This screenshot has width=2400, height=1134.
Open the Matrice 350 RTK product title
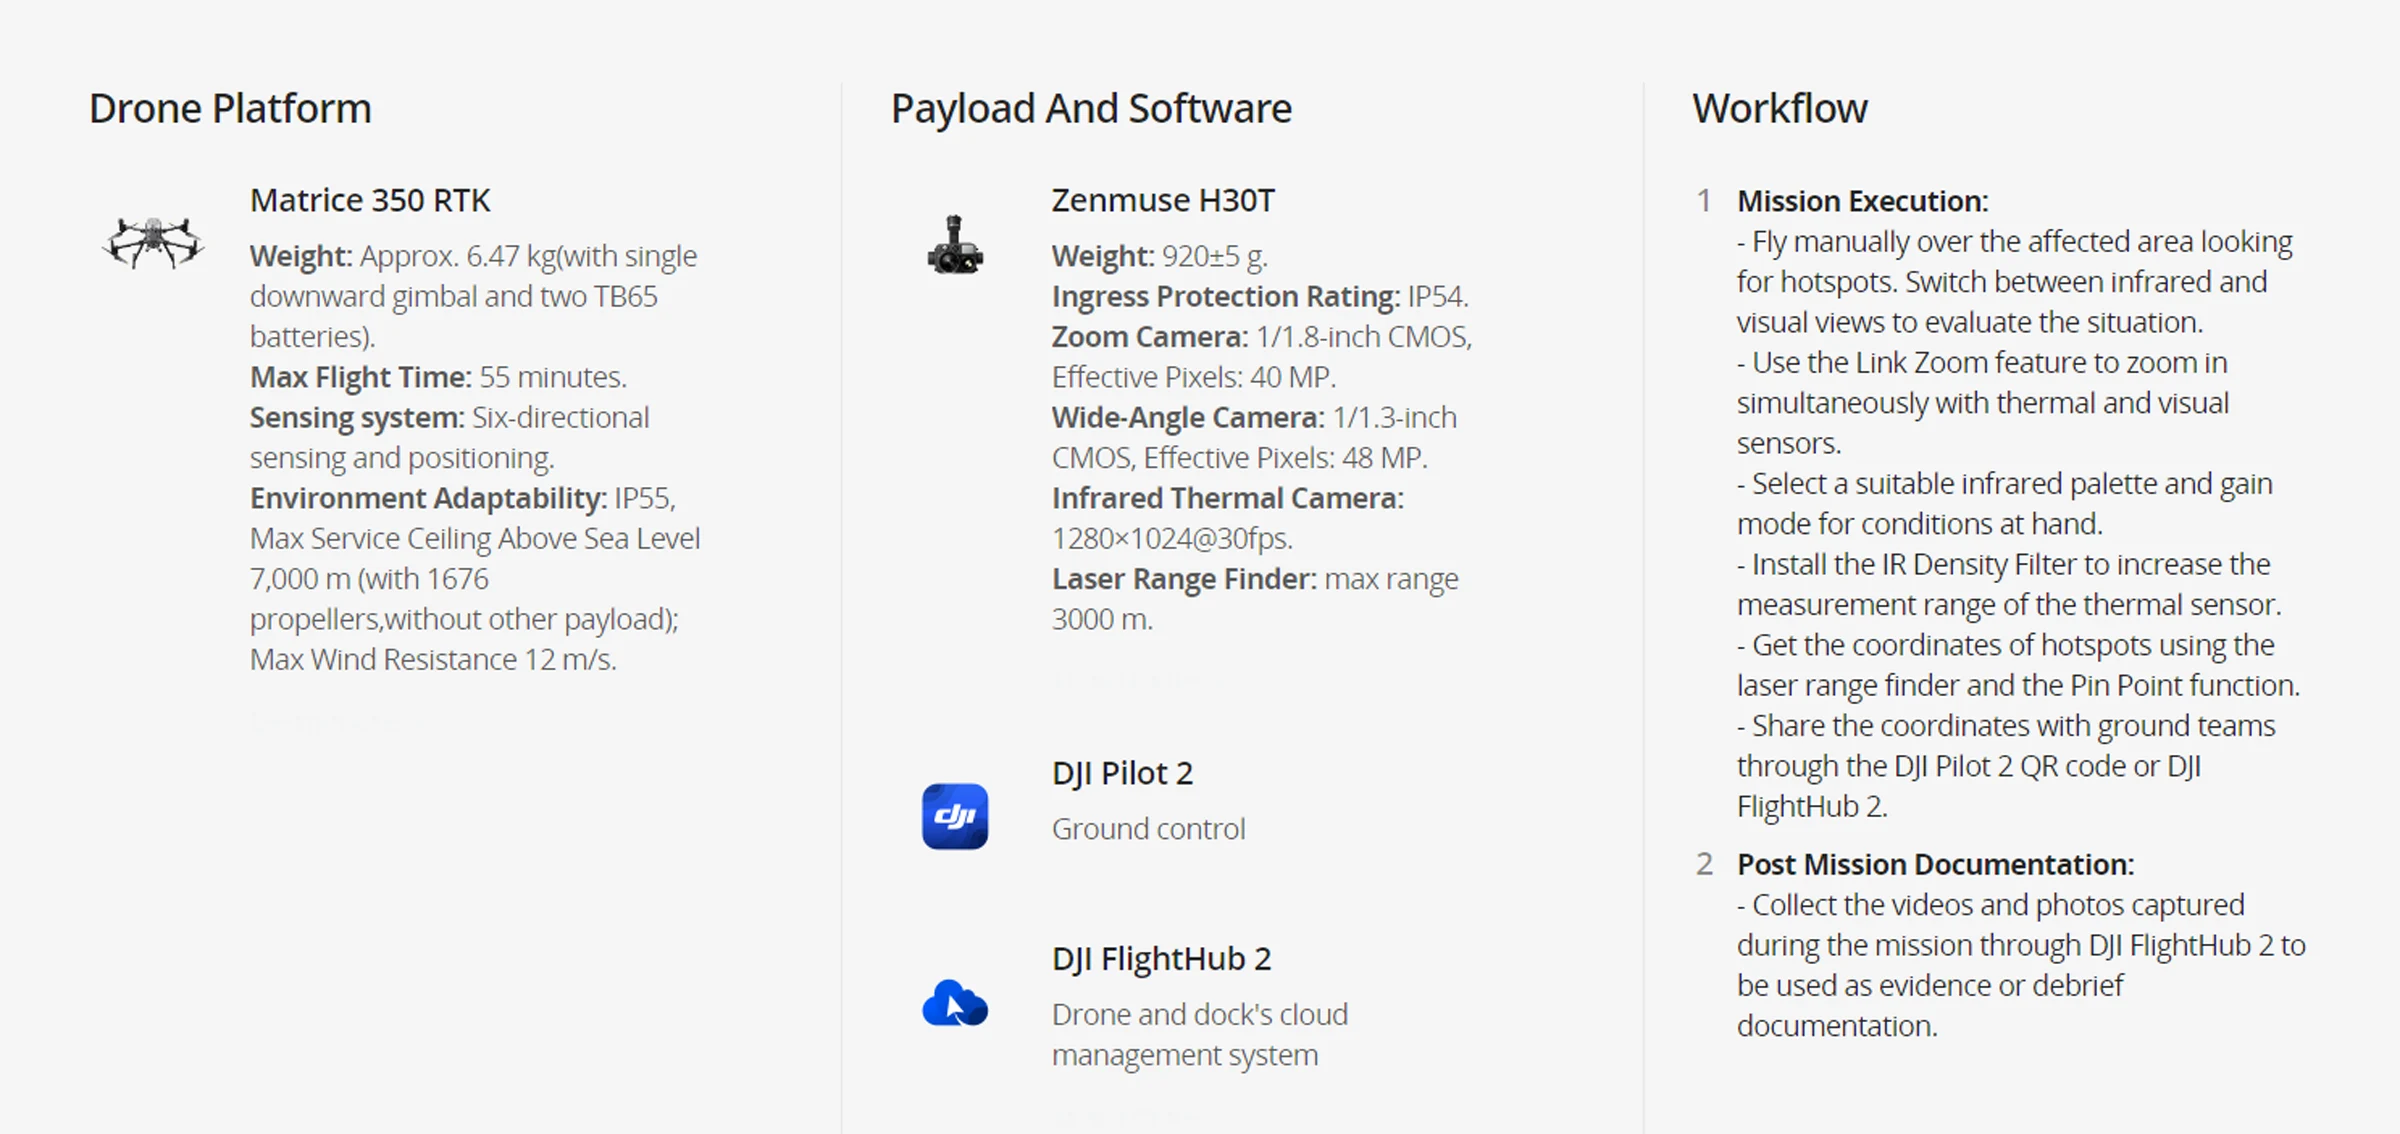coord(370,200)
